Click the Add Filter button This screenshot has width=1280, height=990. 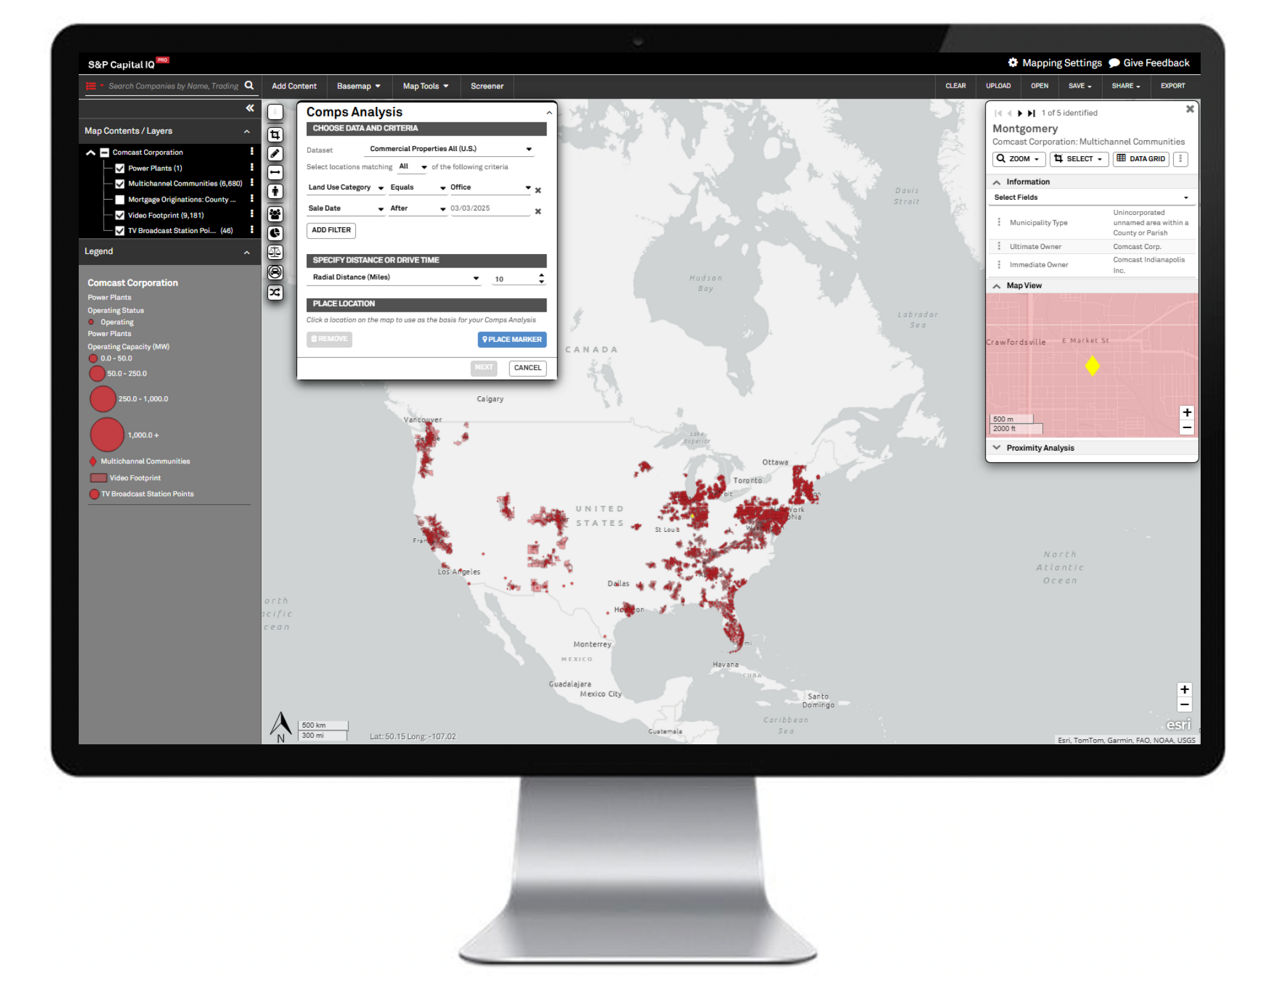point(331,230)
